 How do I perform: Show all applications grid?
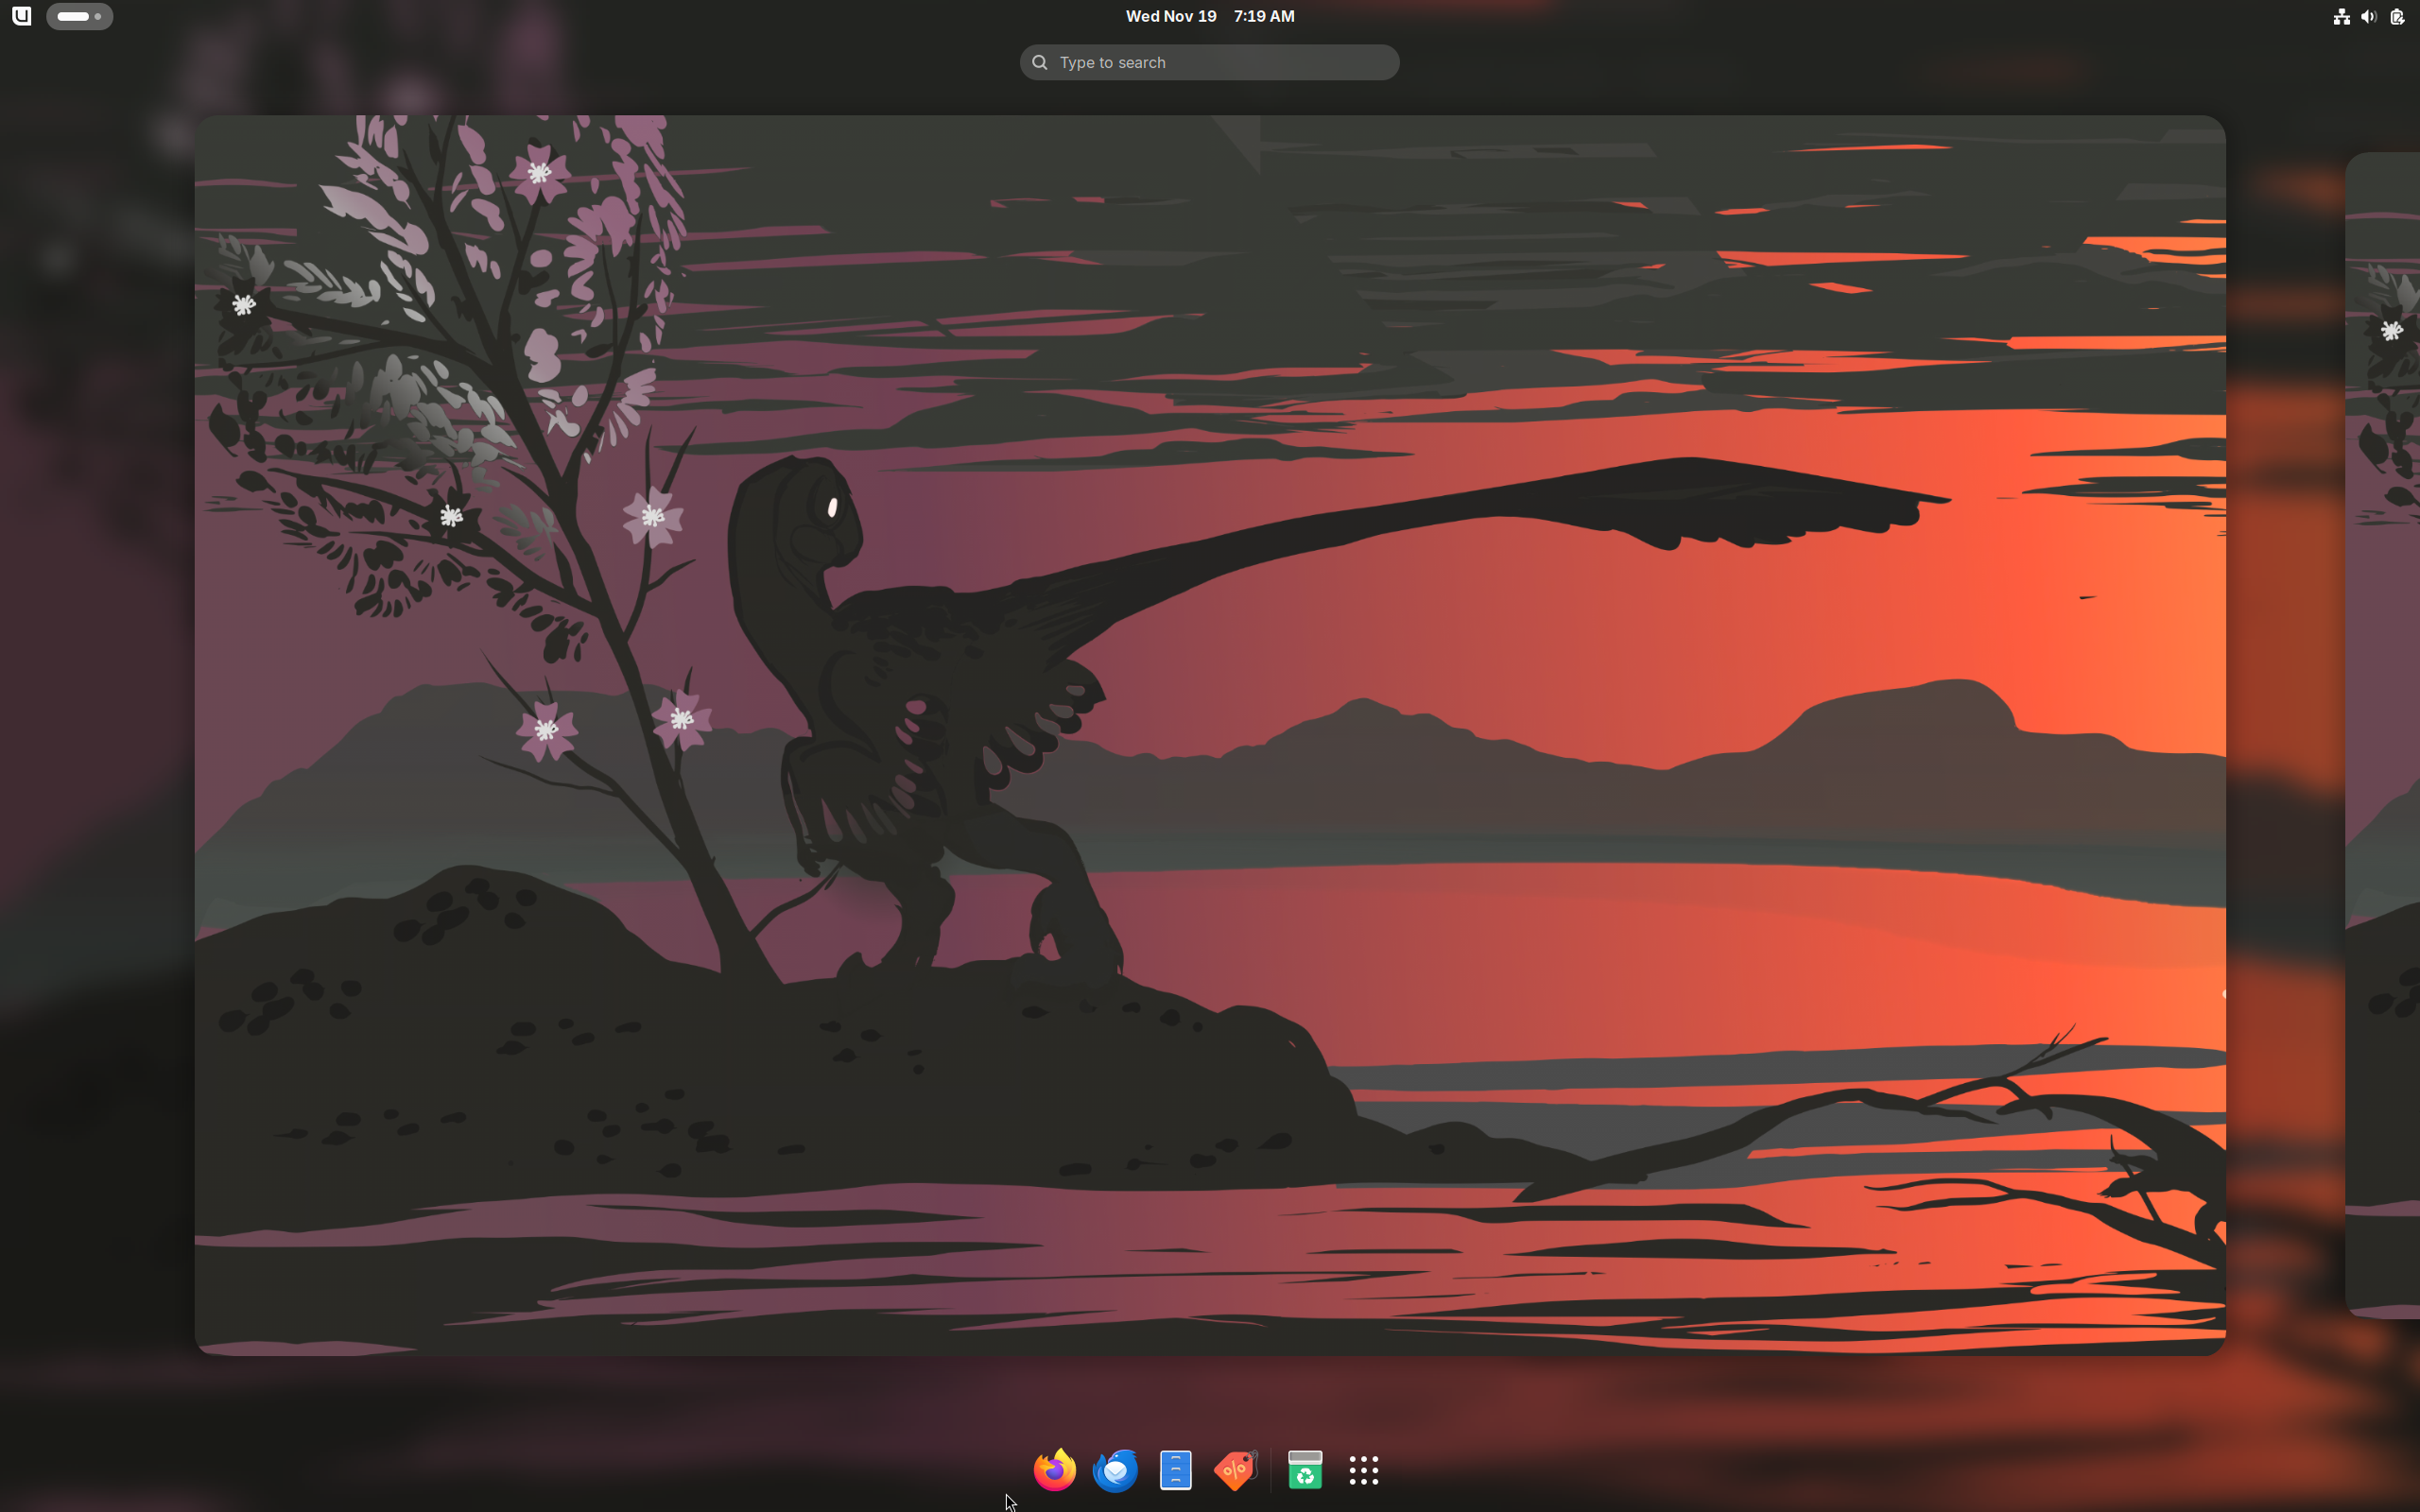[1364, 1470]
